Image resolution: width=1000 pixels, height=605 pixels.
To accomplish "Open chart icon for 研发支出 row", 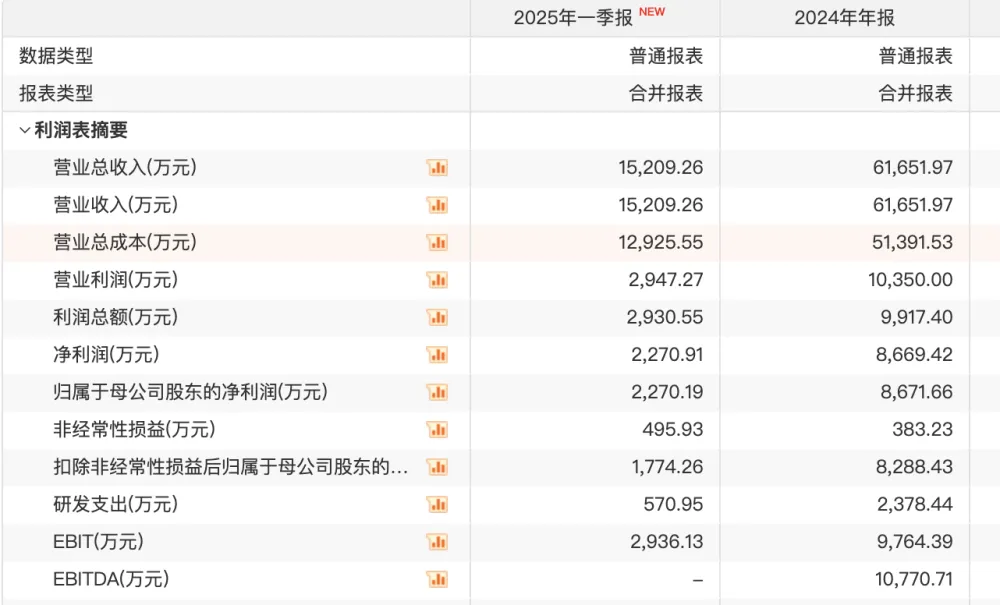I will click(x=438, y=505).
